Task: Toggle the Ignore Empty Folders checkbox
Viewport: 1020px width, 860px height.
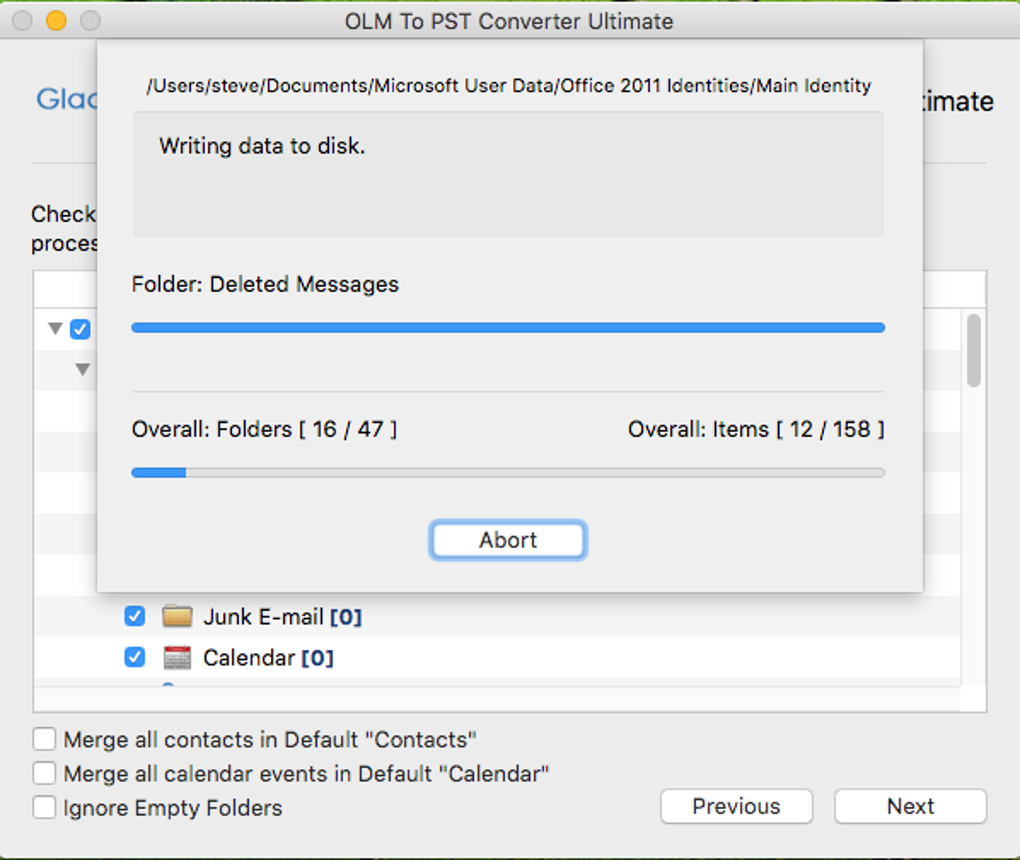Action: click(x=44, y=807)
